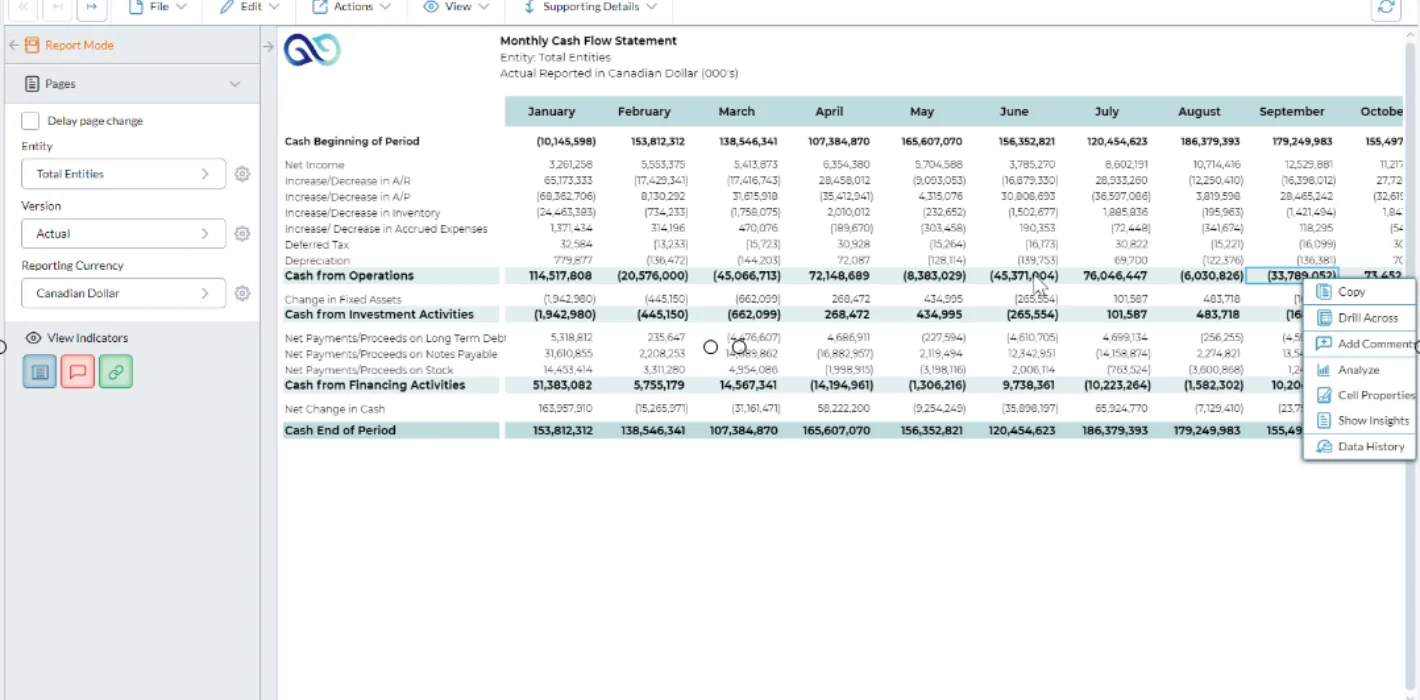Enable the Delay page change checkbox

point(31,121)
